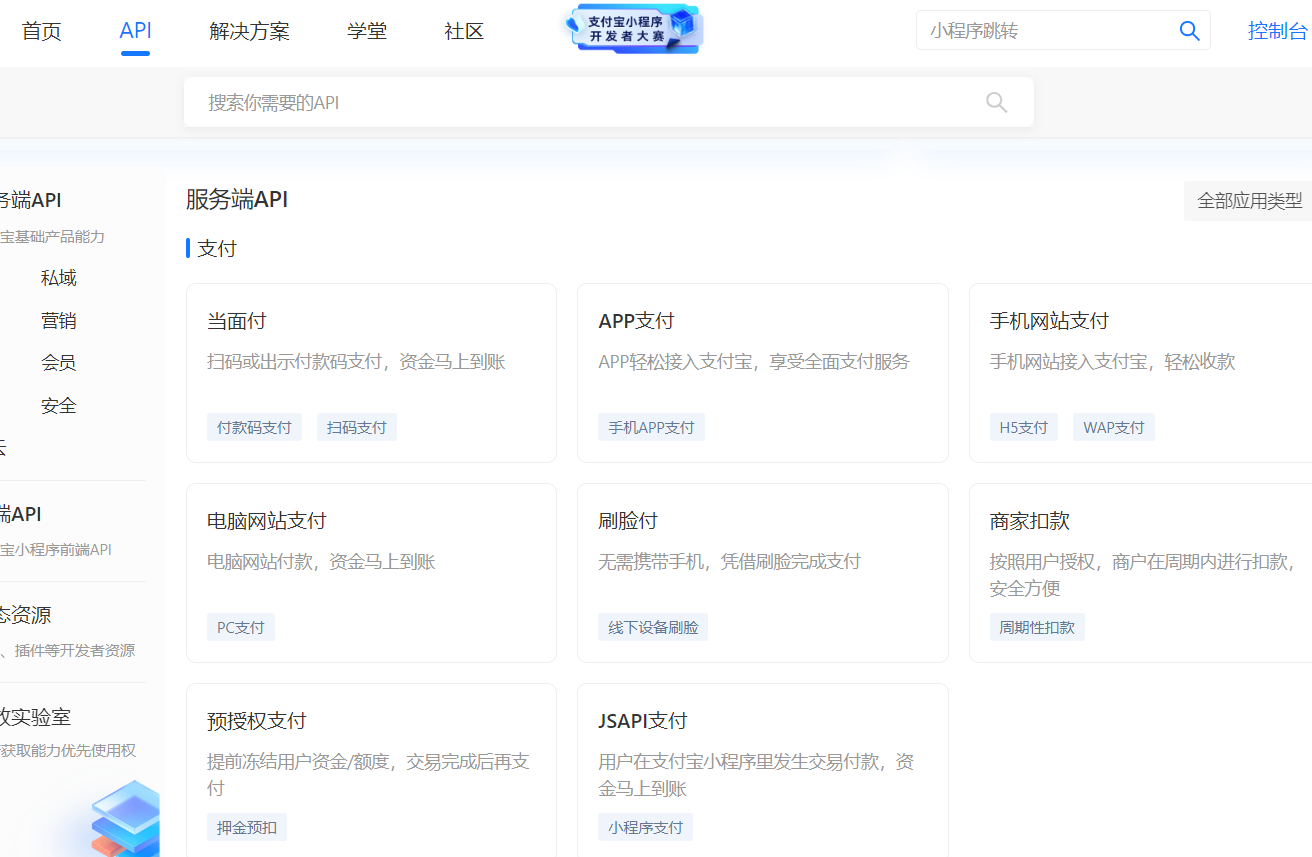This screenshot has width=1312, height=857.
Task: Click text 扫码或出示付款码支付，资金马上到账
Action: click(356, 361)
